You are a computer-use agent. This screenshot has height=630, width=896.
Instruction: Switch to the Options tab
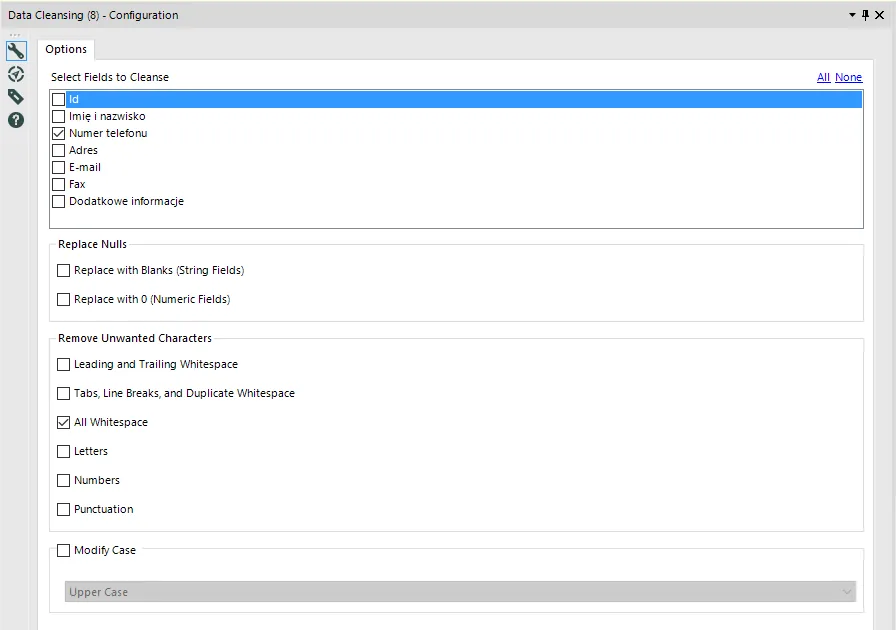[x=66, y=49]
